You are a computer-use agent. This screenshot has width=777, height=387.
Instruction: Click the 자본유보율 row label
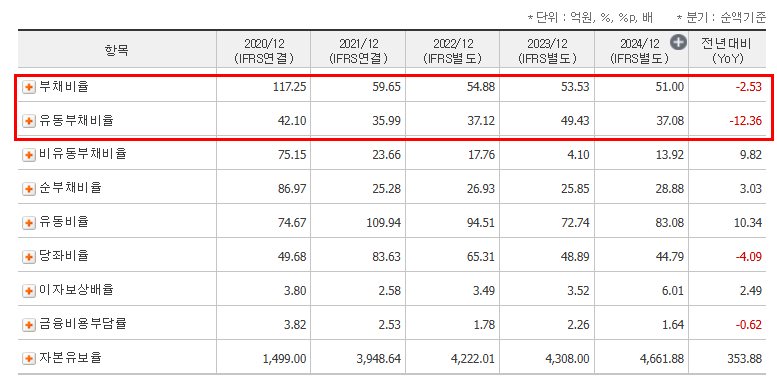(x=70, y=357)
